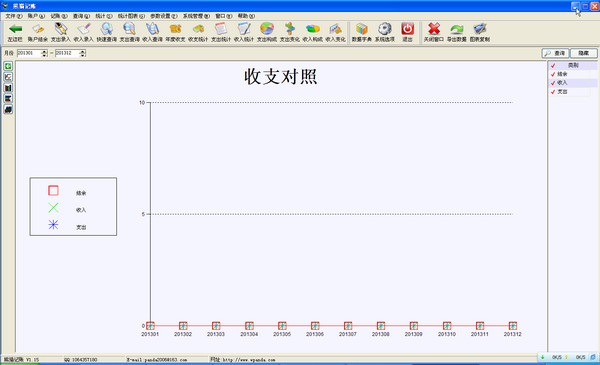Open the 系统管理 menu
Viewport: 600px width, 365px height.
196,16
